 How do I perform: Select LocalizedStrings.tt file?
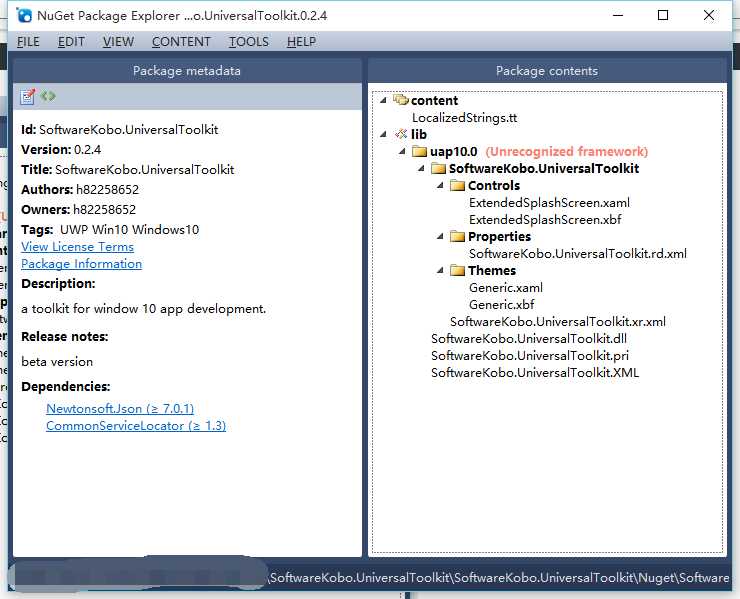464,118
